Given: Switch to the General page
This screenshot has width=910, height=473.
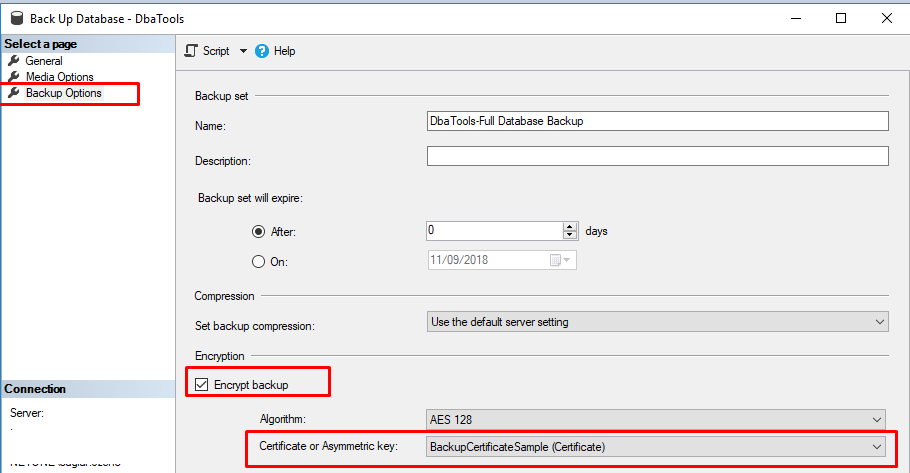Looking at the screenshot, I should 44,61.
